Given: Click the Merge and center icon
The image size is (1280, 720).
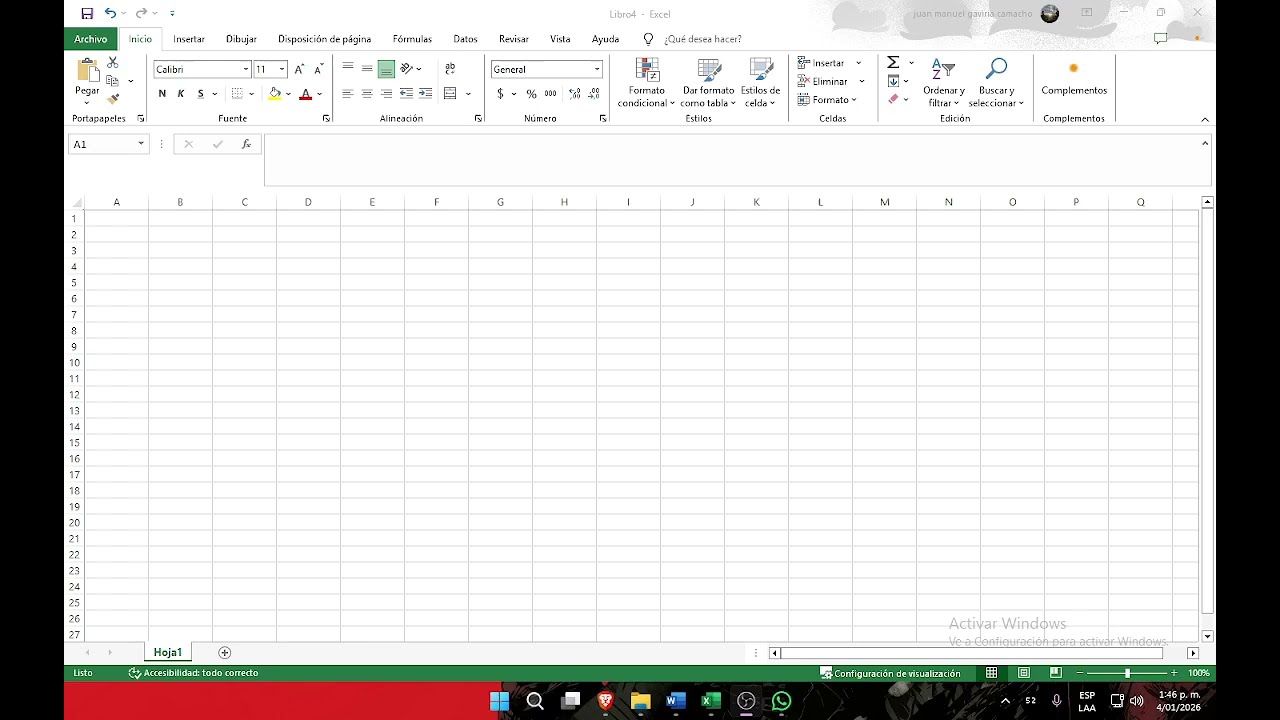Looking at the screenshot, I should [x=450, y=94].
